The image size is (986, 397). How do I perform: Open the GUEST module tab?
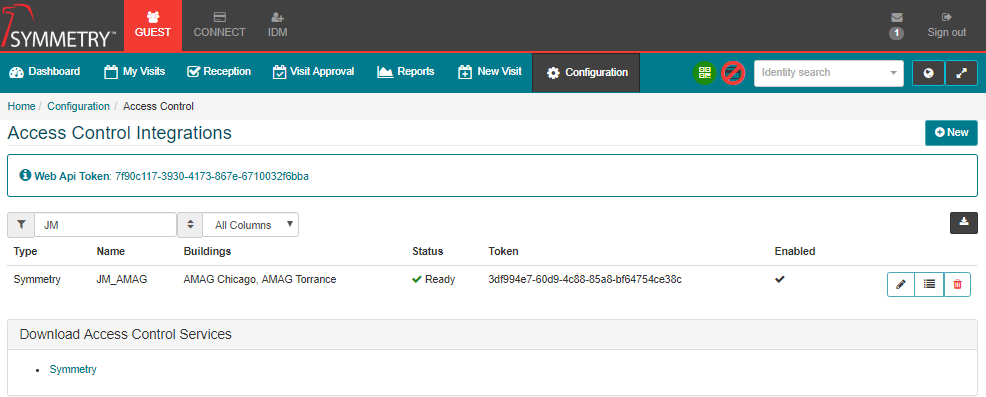click(x=153, y=25)
